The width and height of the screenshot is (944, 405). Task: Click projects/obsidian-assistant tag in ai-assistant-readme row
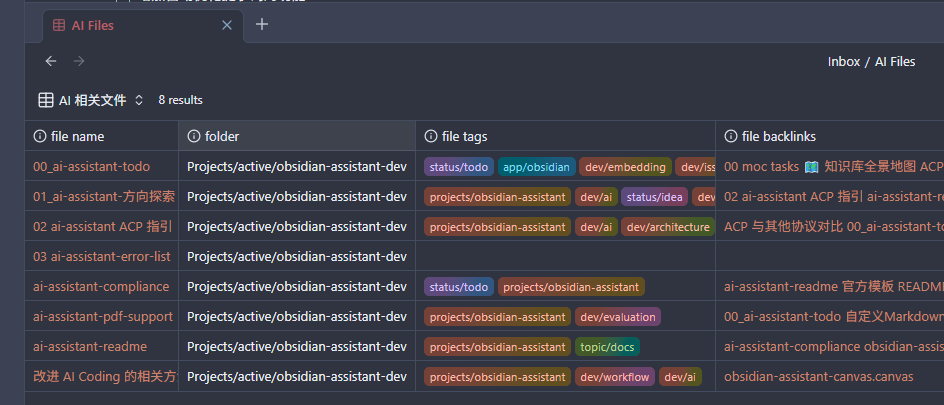(x=497, y=348)
